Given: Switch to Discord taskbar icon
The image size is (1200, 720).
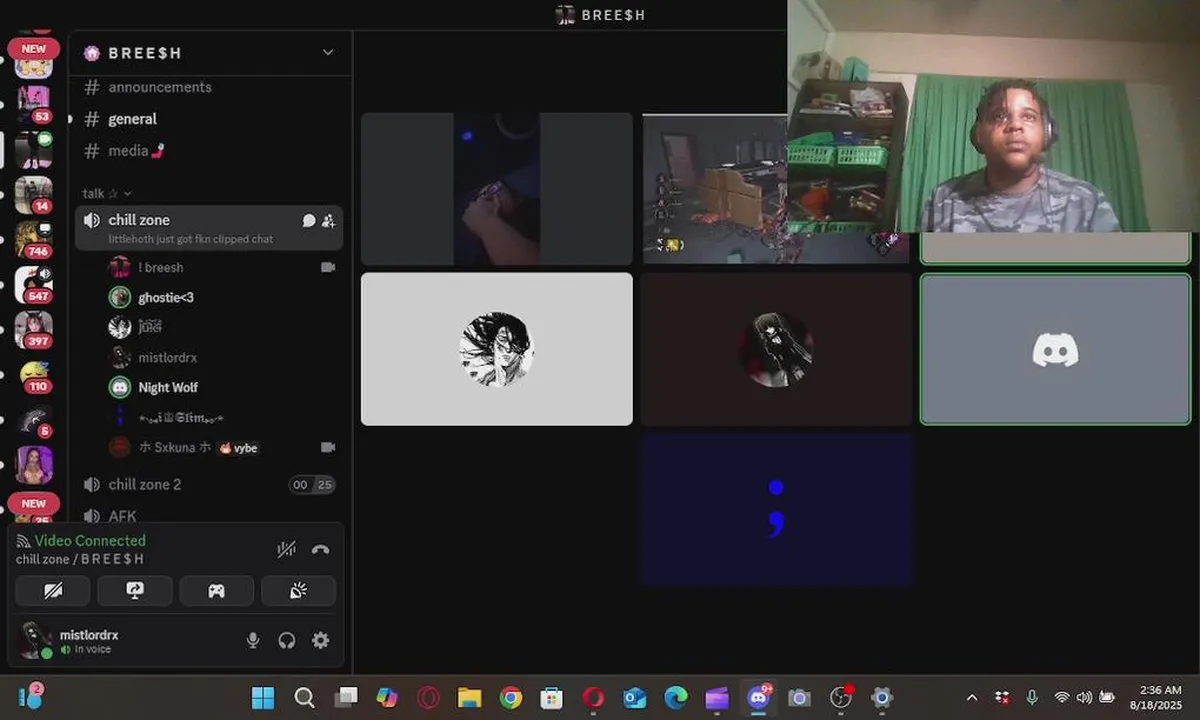Looking at the screenshot, I should tap(759, 698).
